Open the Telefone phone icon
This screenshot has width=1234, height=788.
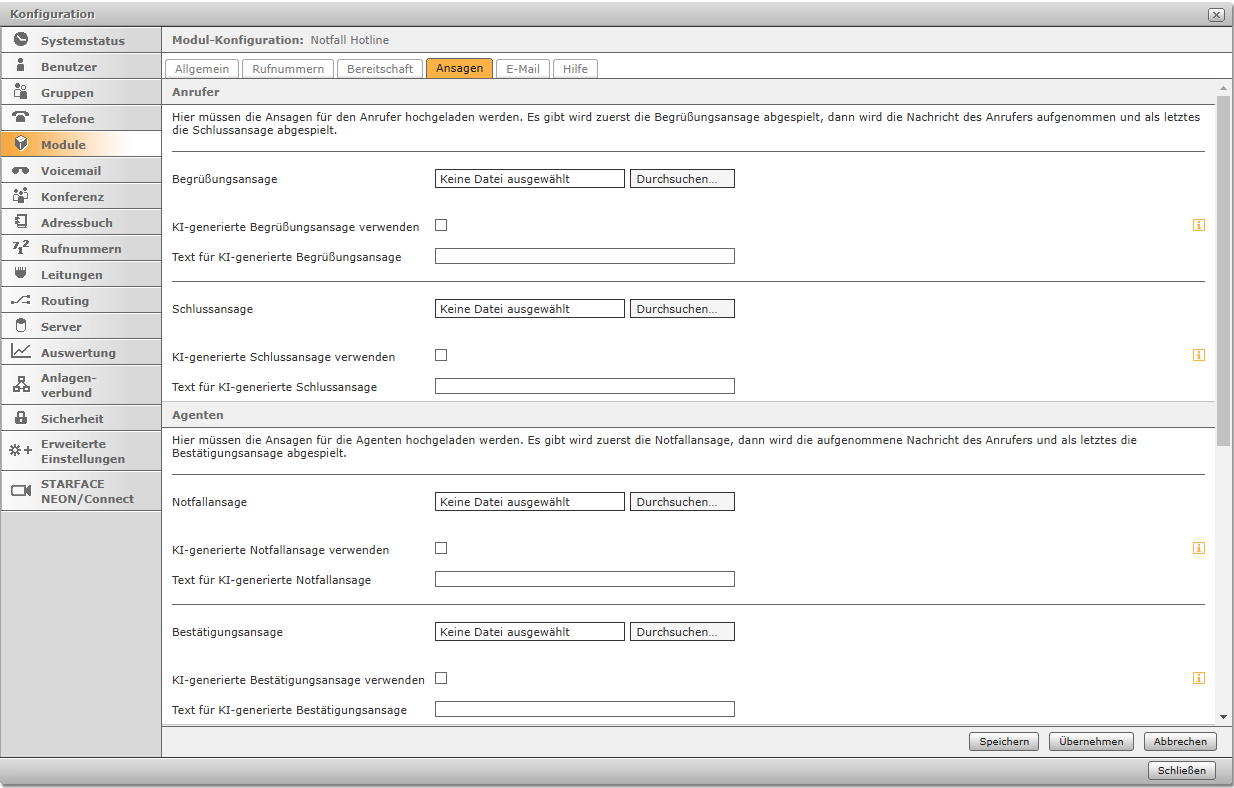click(x=20, y=118)
